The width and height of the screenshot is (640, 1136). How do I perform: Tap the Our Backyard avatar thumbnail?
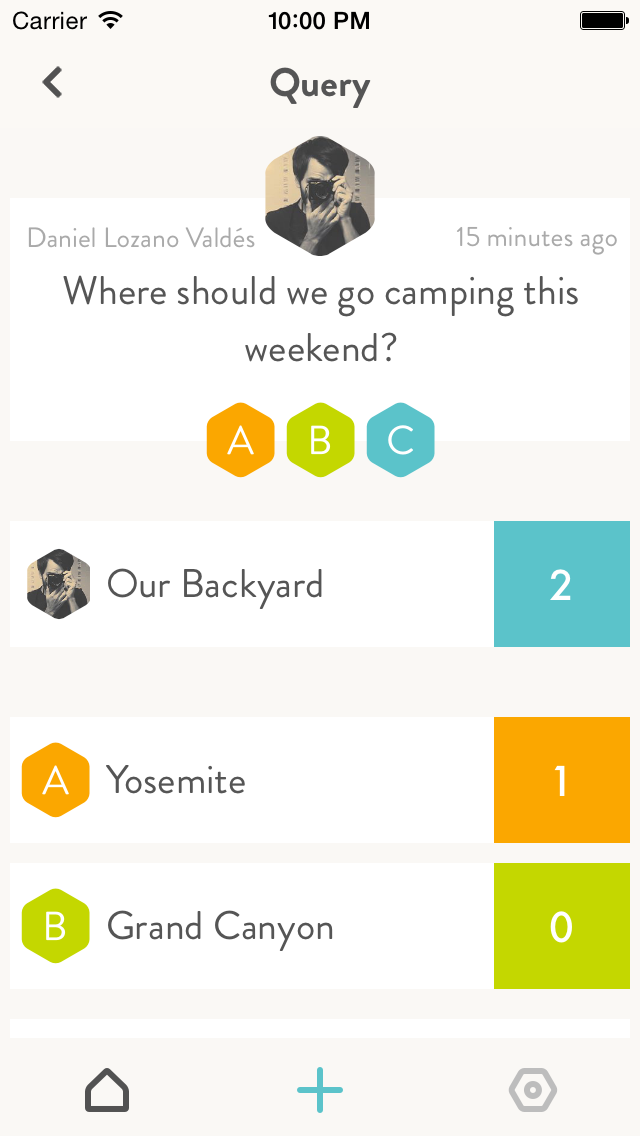point(58,584)
